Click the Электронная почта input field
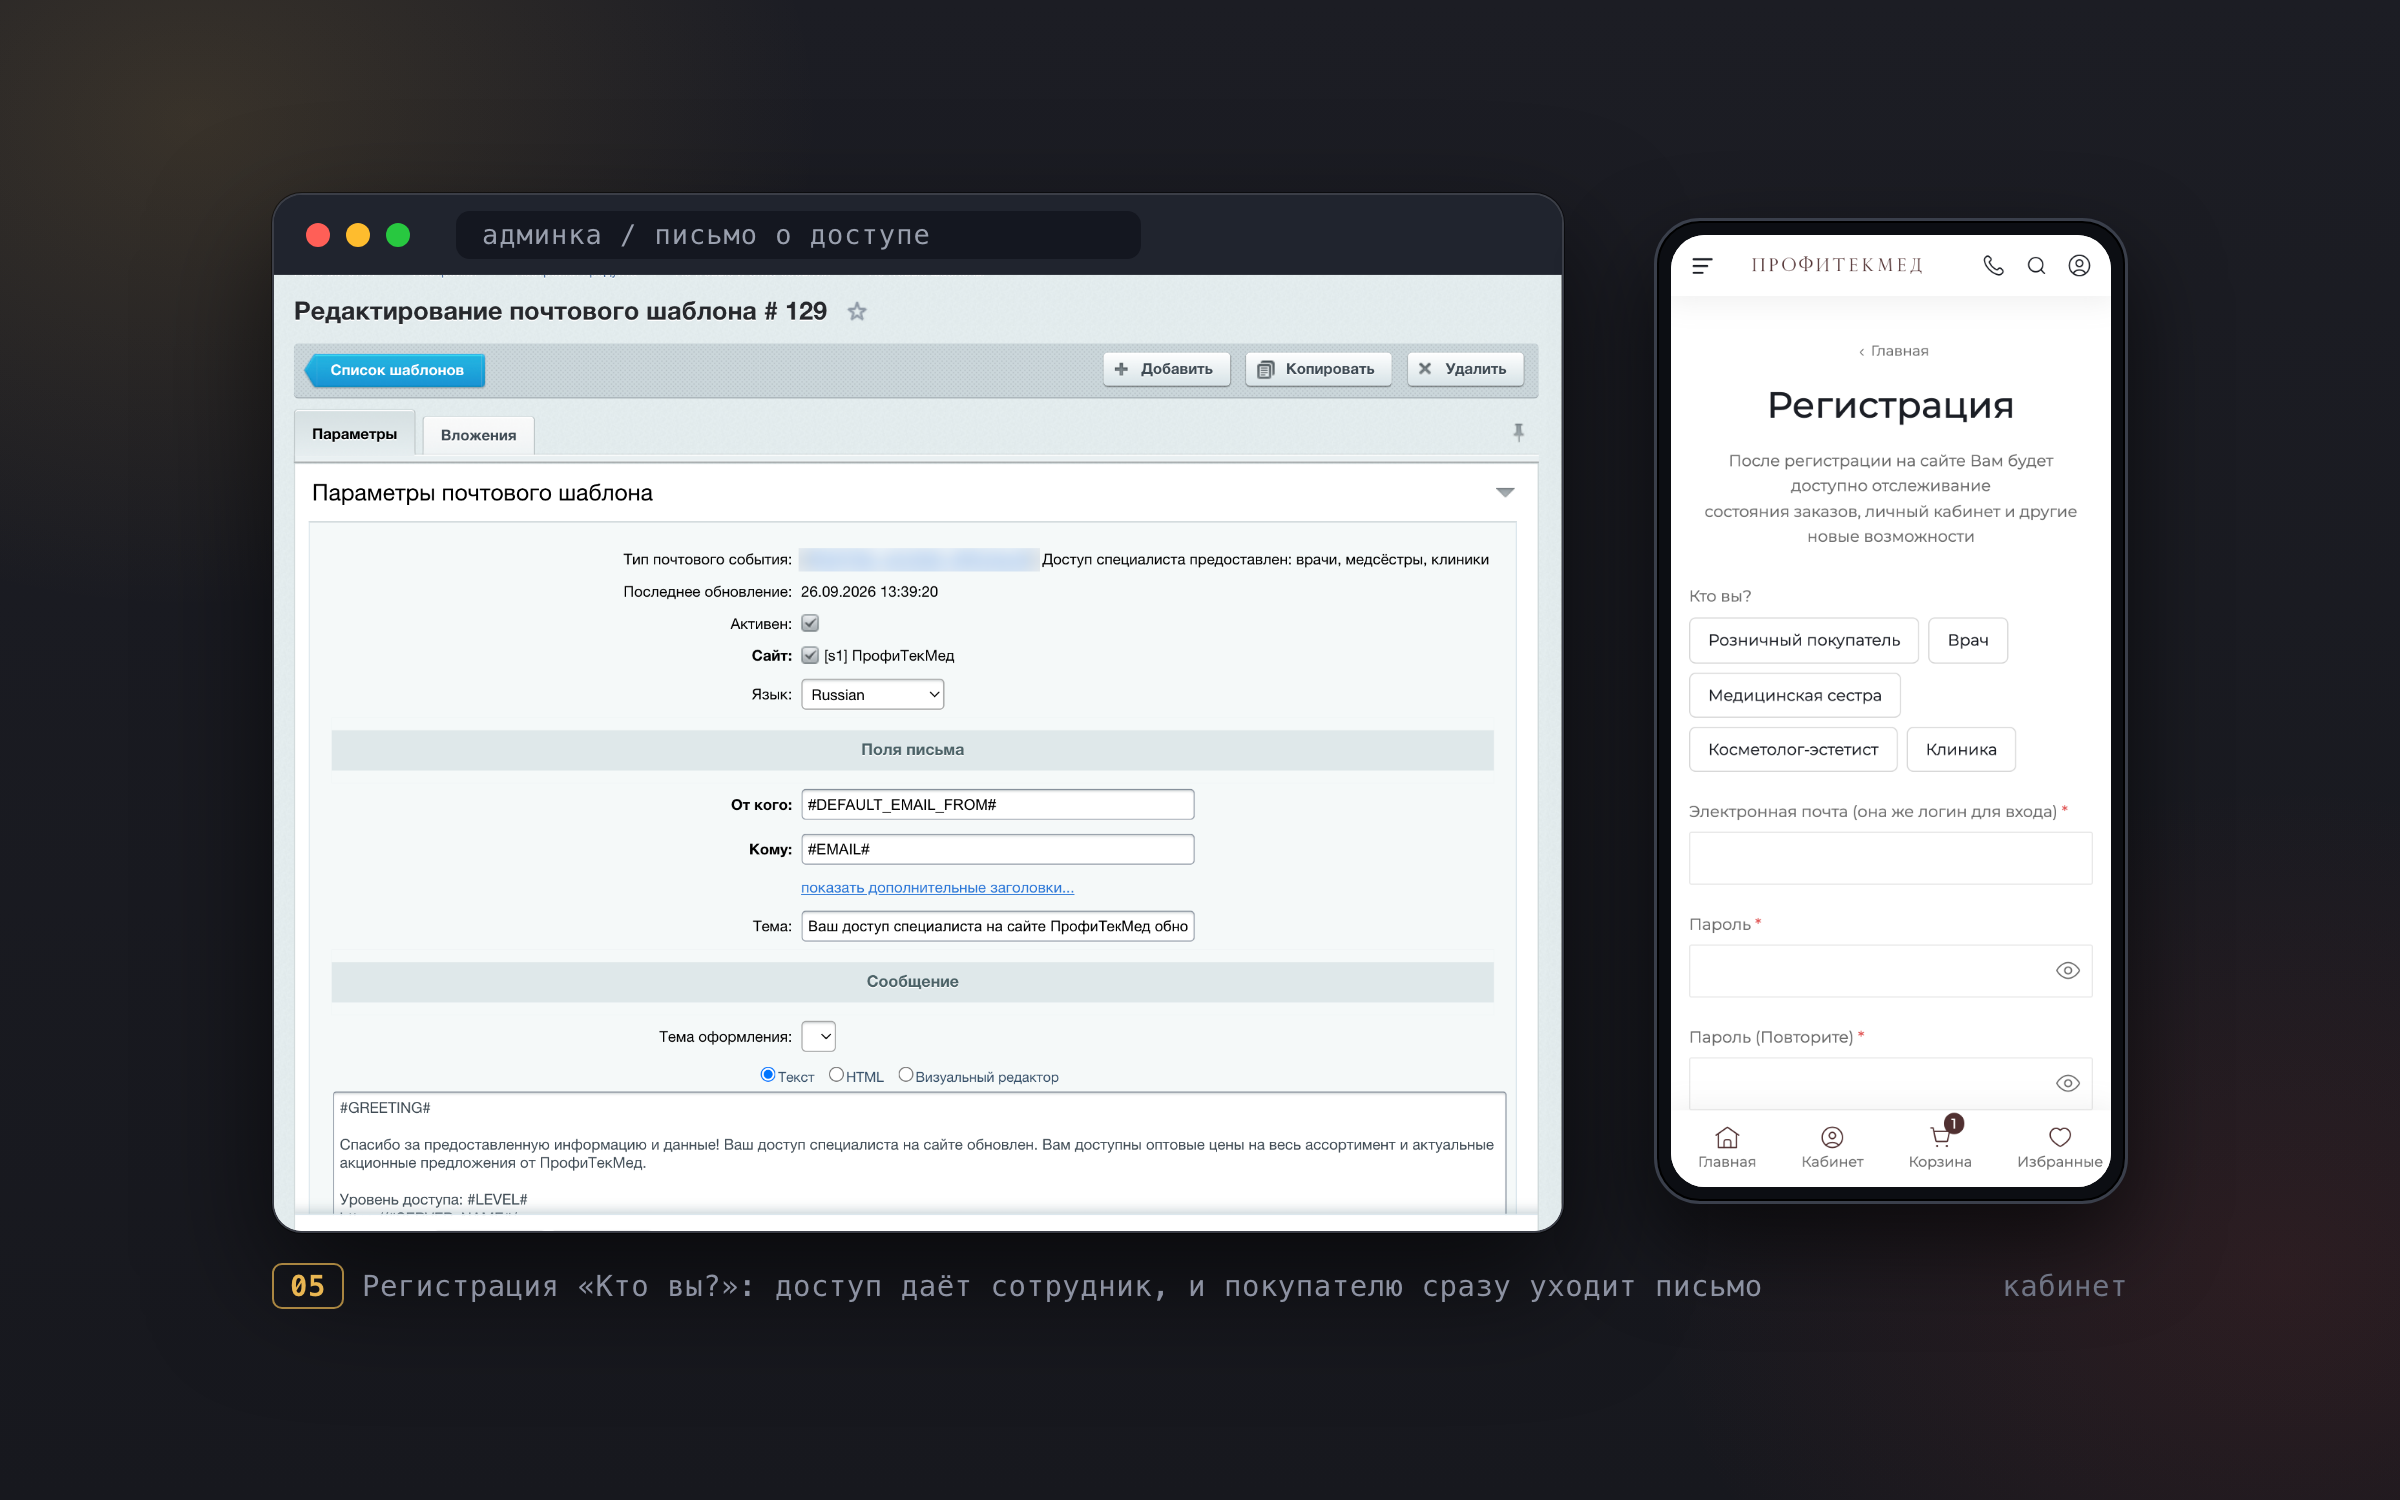The width and height of the screenshot is (2400, 1500). click(1890, 858)
